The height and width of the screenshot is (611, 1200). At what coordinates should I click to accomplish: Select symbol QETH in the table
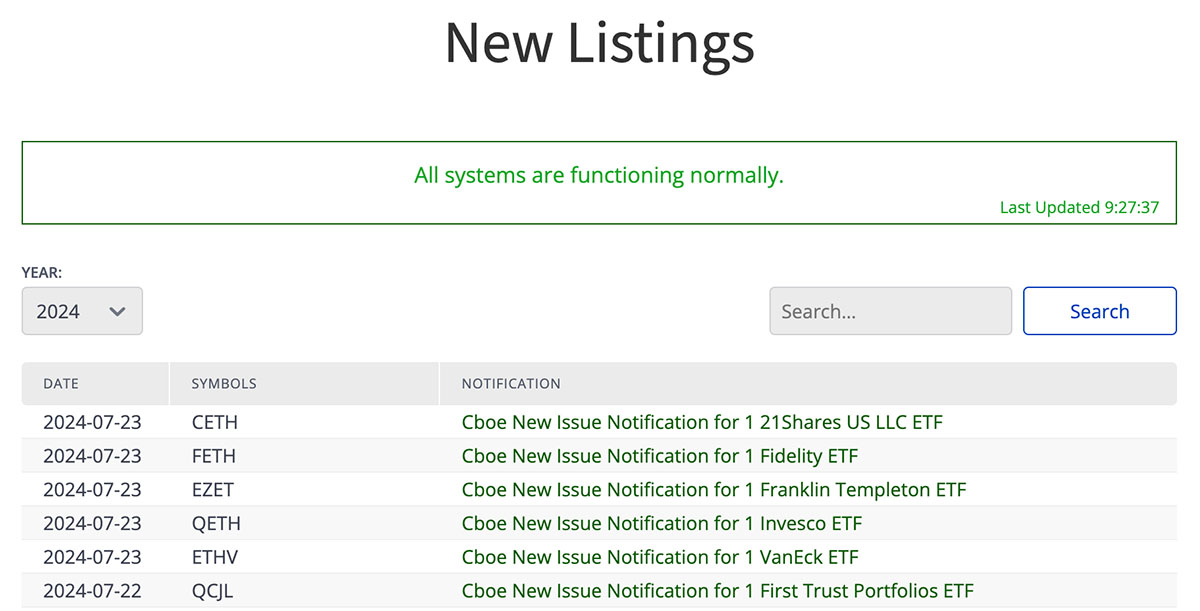point(216,523)
